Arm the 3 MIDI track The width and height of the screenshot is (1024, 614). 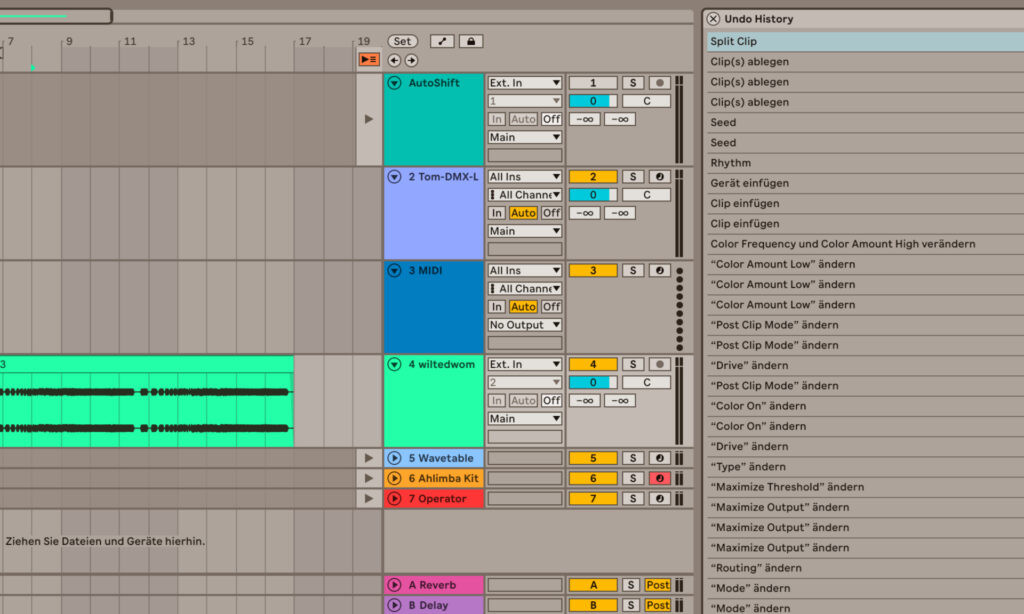click(660, 270)
